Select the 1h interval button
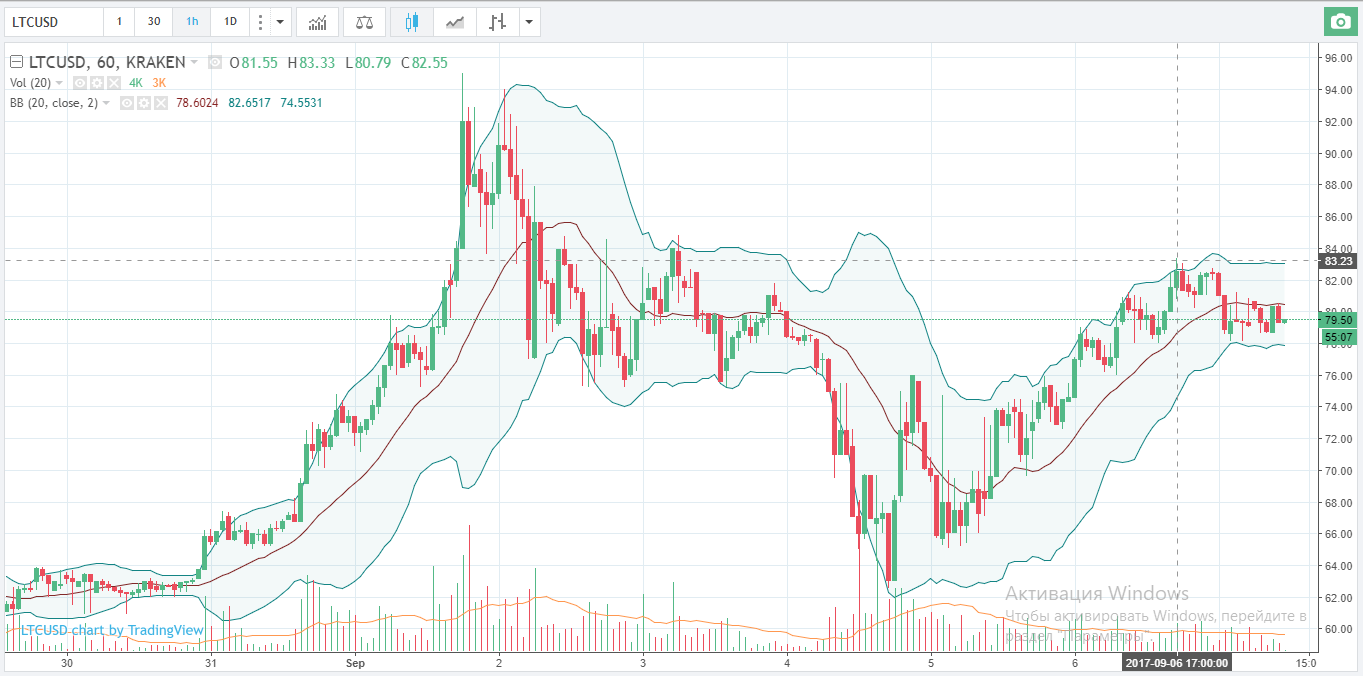This screenshot has width=1363, height=676. pyautogui.click(x=191, y=21)
